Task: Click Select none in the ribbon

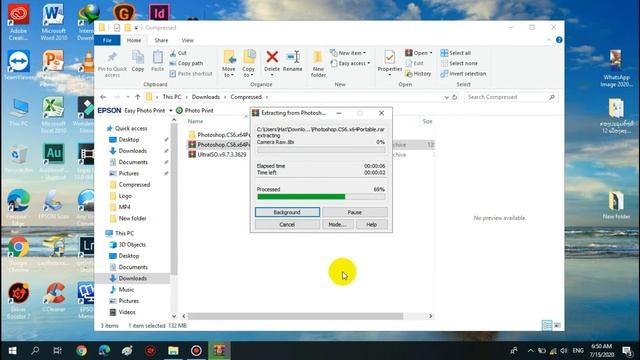Action: tap(459, 63)
